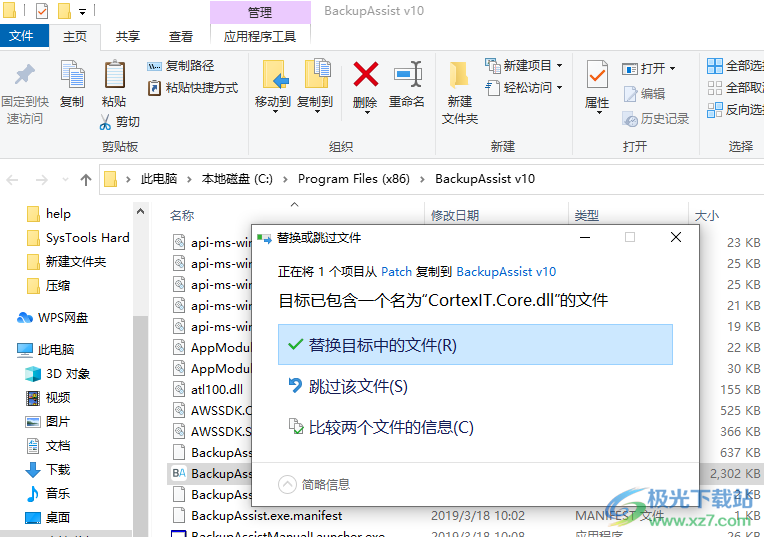Select the atl100.dll file
Screen dimensions: 764x537
click(x=208, y=389)
